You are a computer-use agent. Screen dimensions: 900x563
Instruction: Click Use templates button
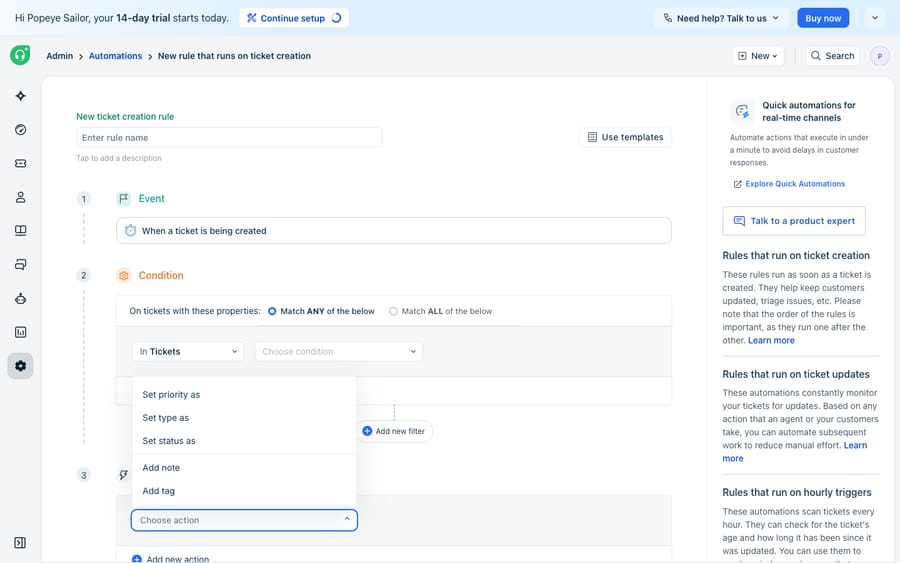point(625,137)
